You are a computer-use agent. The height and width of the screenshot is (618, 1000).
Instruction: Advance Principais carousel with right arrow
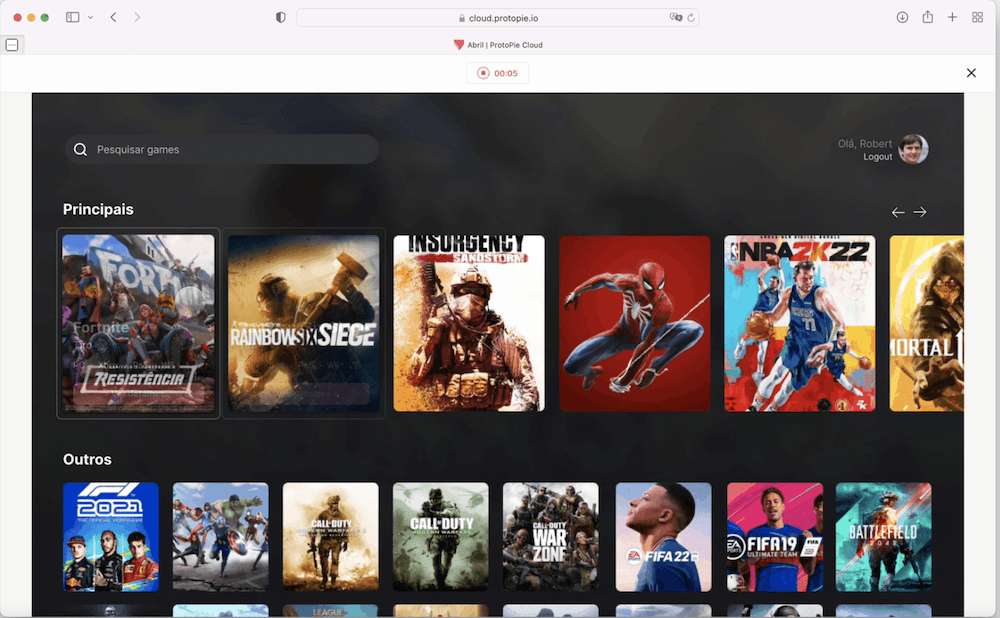pyautogui.click(x=920, y=212)
